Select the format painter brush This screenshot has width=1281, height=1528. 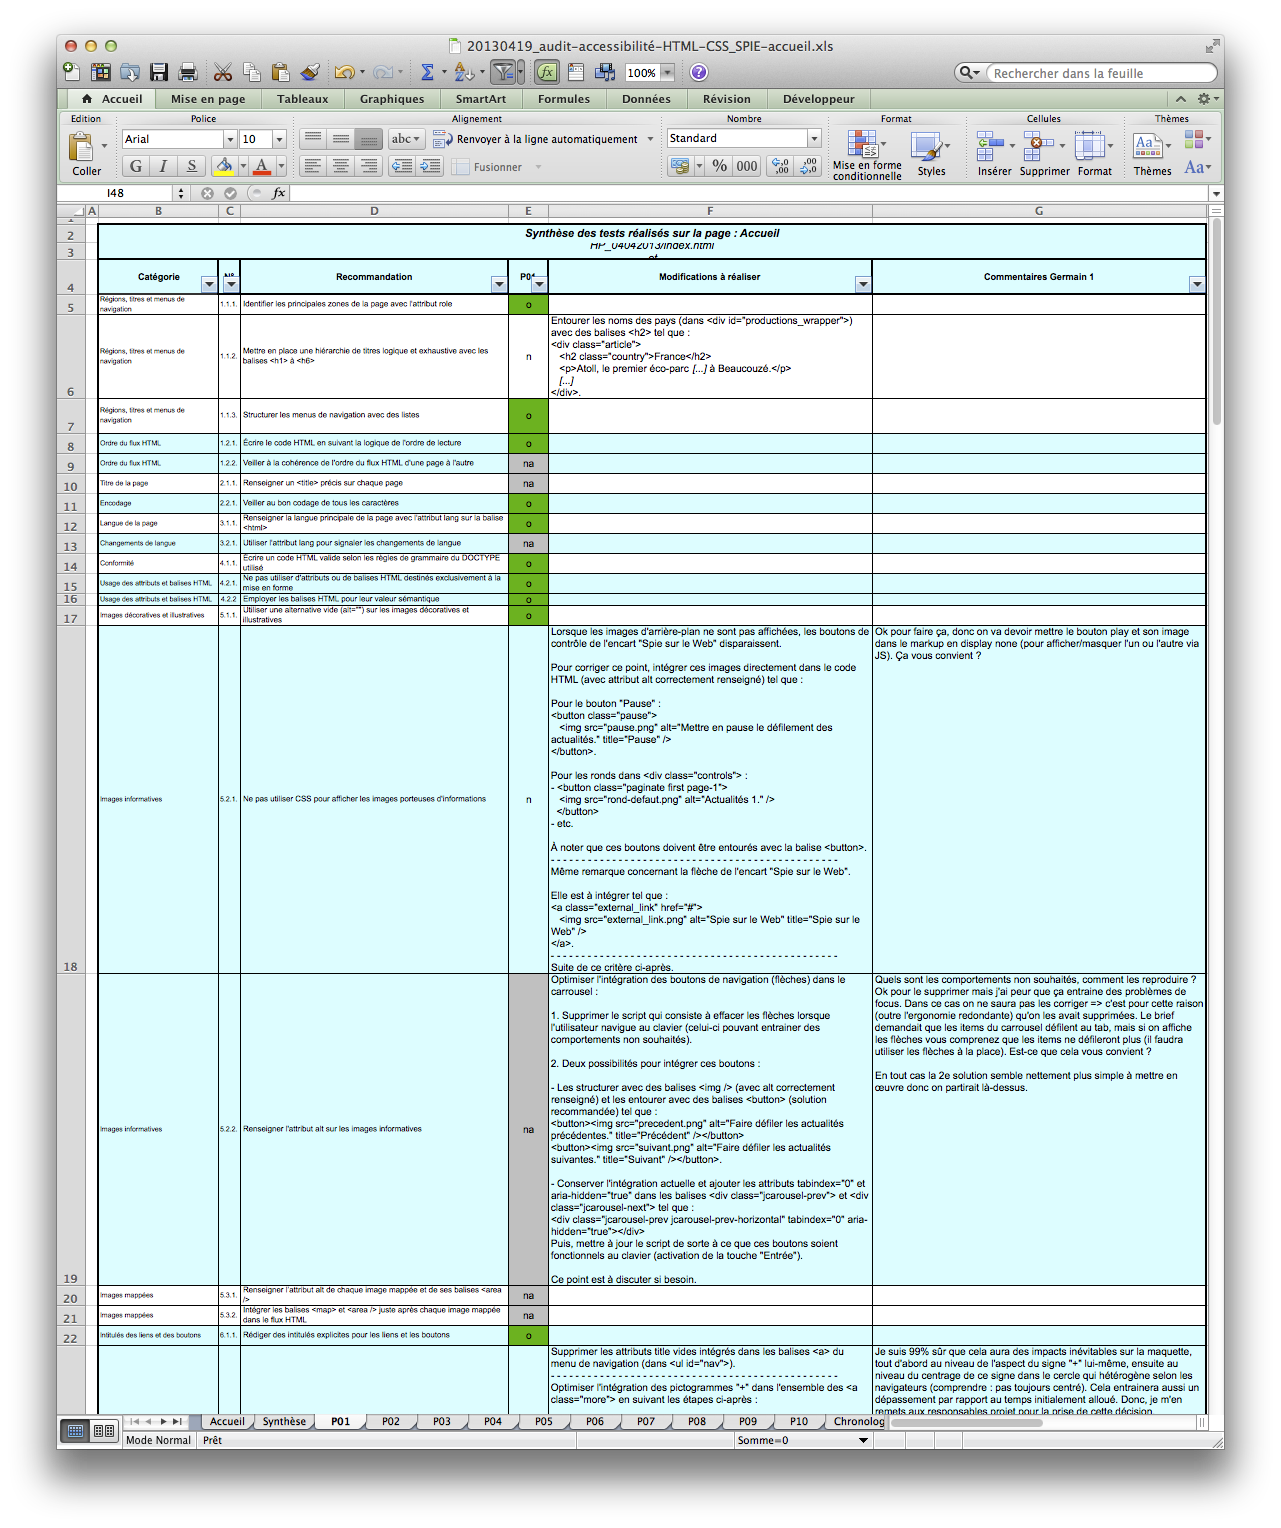(x=310, y=72)
